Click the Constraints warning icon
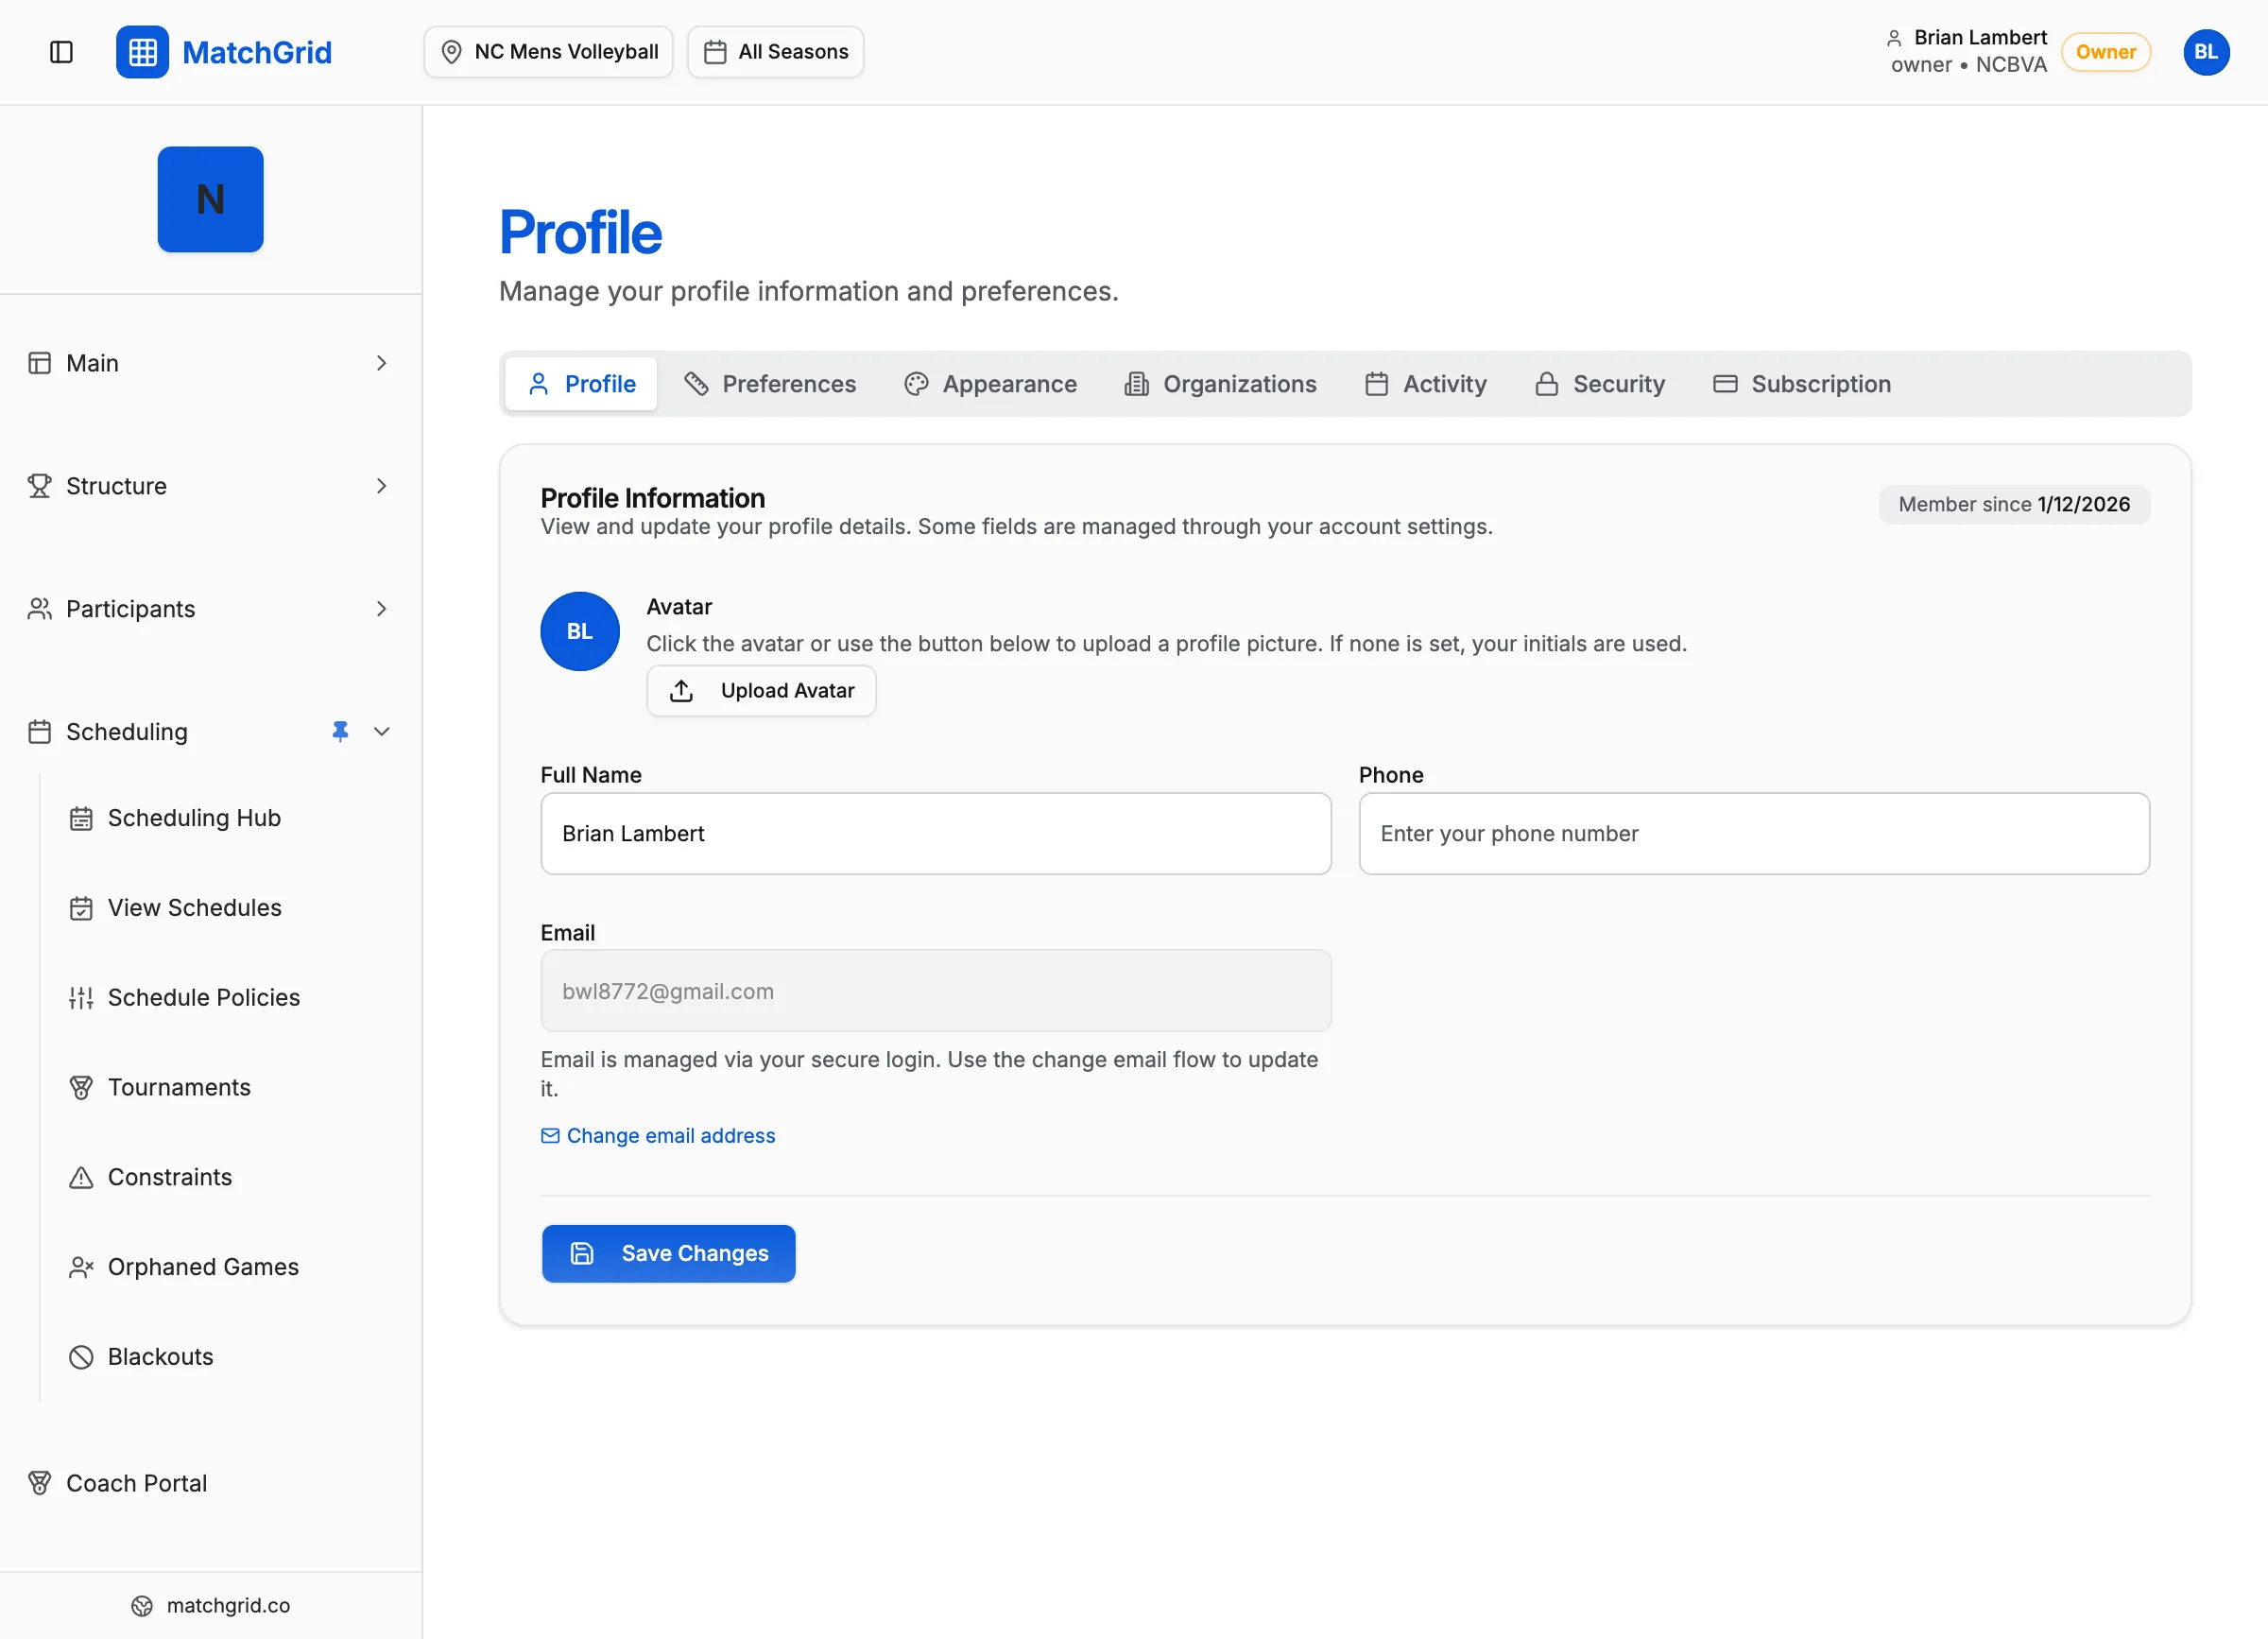 coord(81,1177)
